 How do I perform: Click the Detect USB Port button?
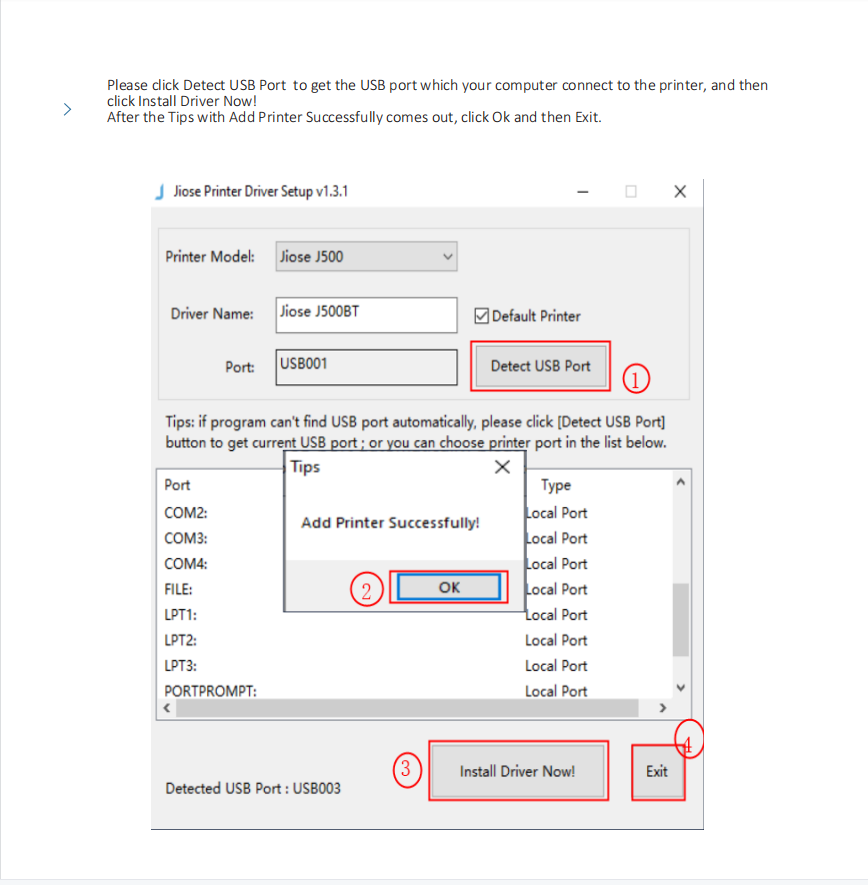click(541, 366)
